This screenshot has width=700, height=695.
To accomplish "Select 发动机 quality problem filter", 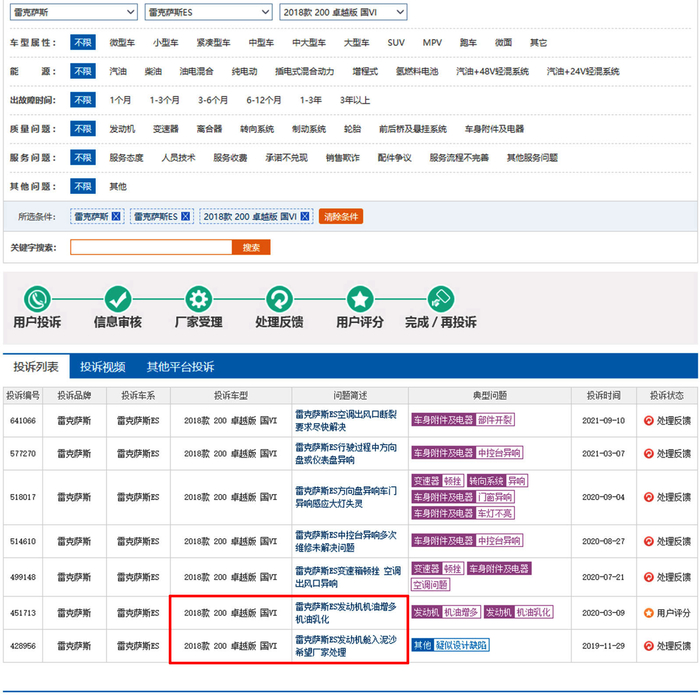I will click(x=122, y=129).
